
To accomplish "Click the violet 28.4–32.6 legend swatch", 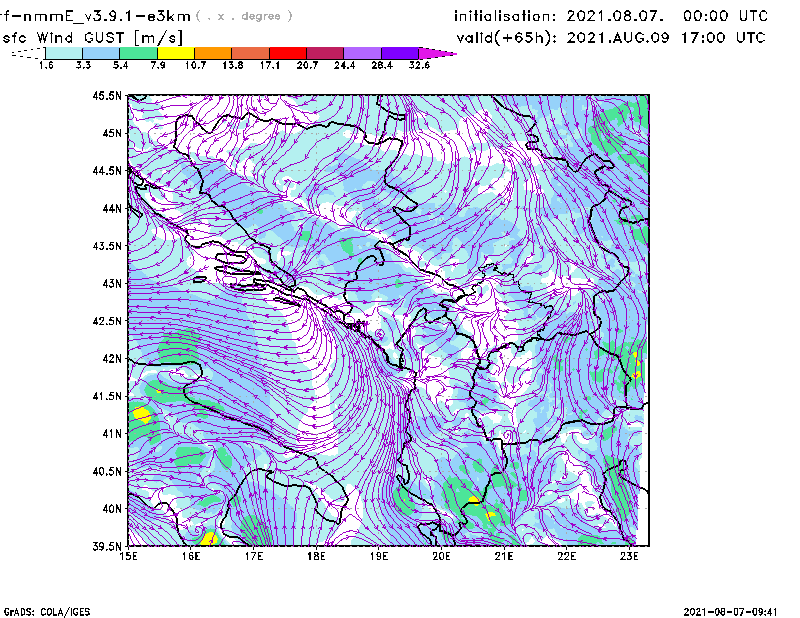I will pyautogui.click(x=400, y=53).
